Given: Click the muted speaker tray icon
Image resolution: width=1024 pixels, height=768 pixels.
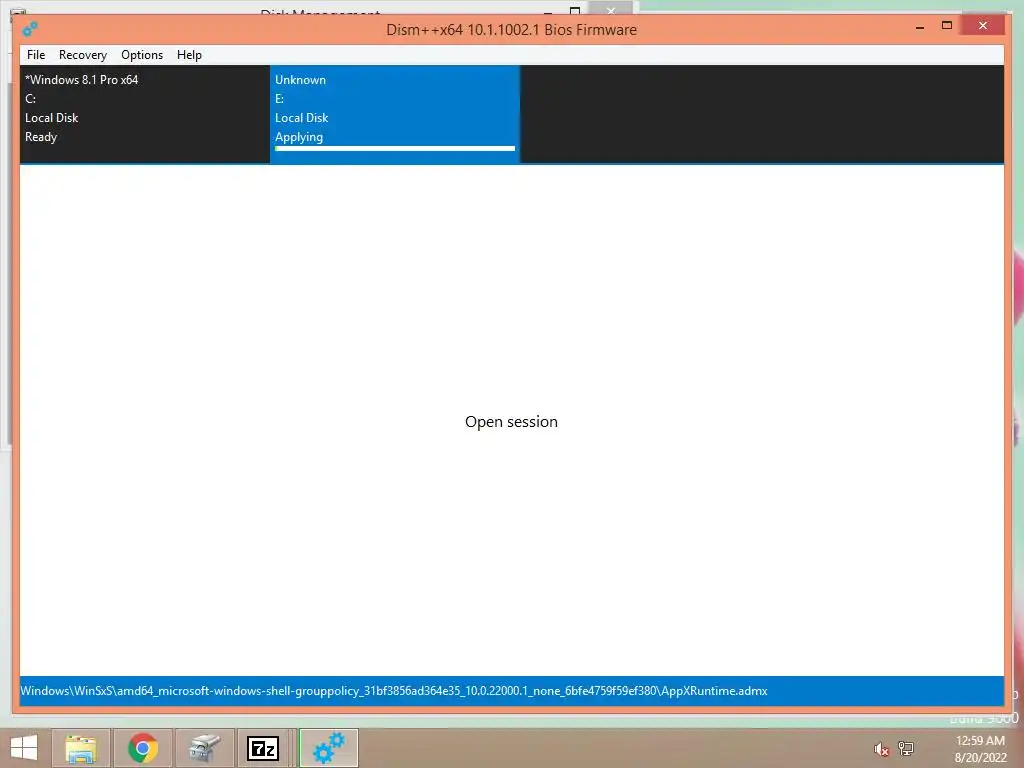Looking at the screenshot, I should [x=882, y=749].
